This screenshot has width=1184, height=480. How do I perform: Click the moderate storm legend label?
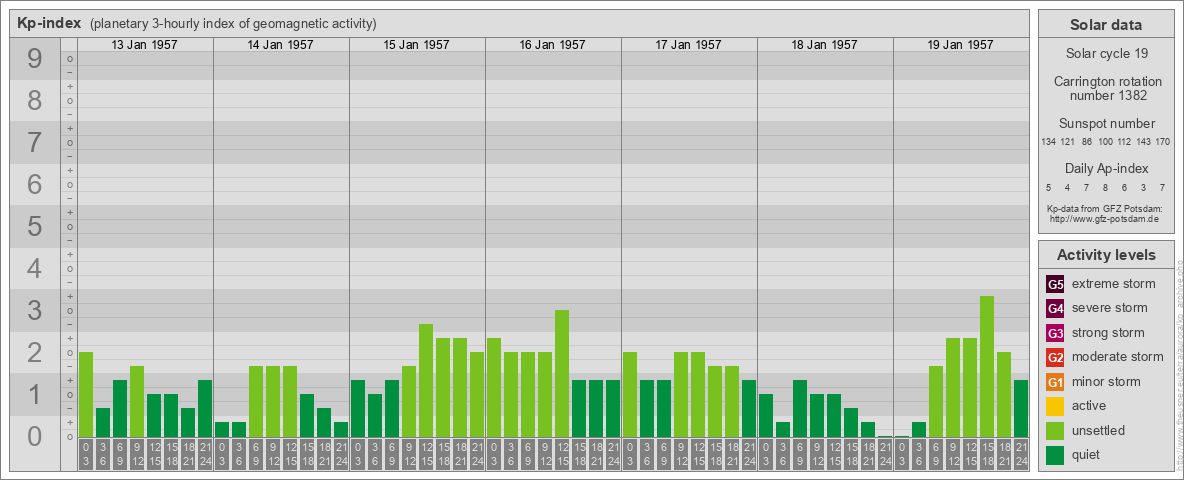coord(1118,357)
